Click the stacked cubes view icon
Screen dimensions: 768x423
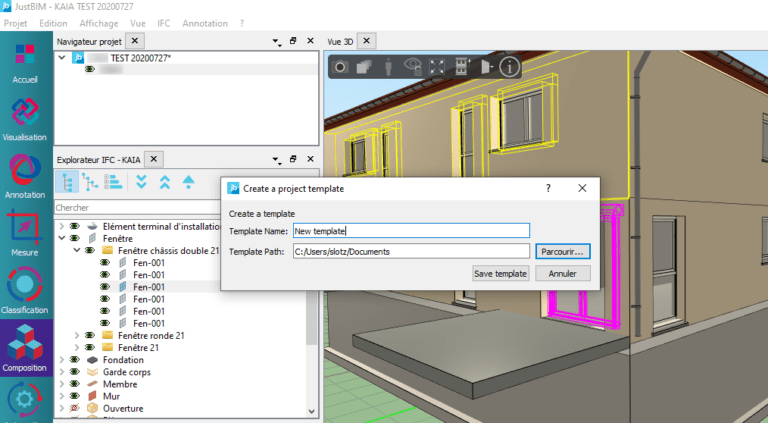point(364,67)
